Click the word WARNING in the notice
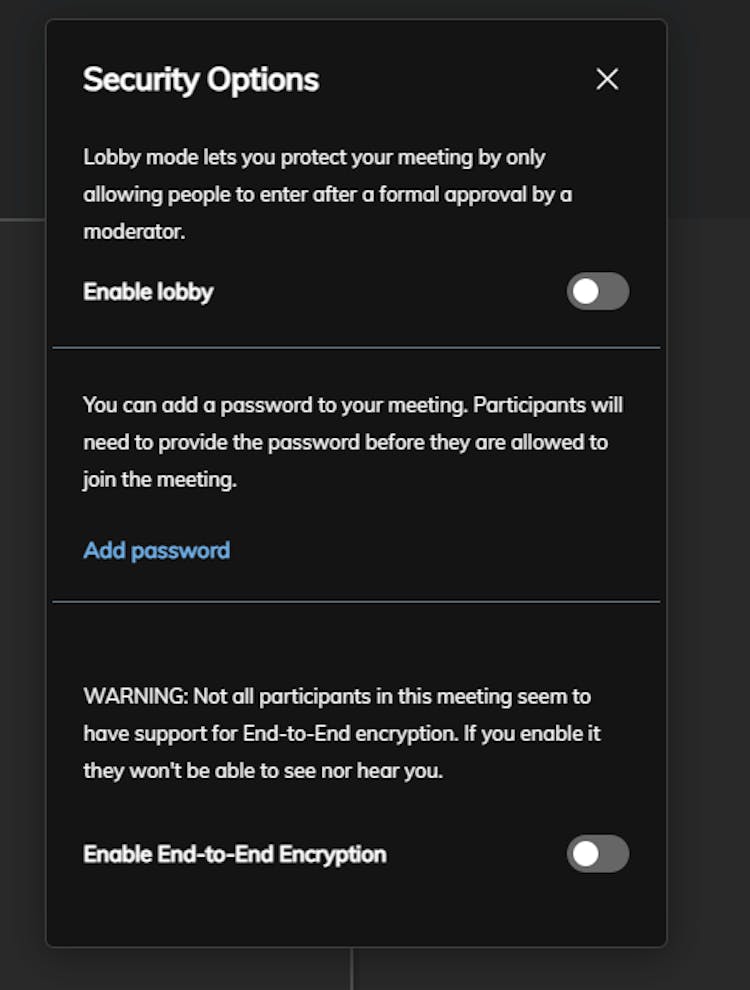 click(x=134, y=696)
